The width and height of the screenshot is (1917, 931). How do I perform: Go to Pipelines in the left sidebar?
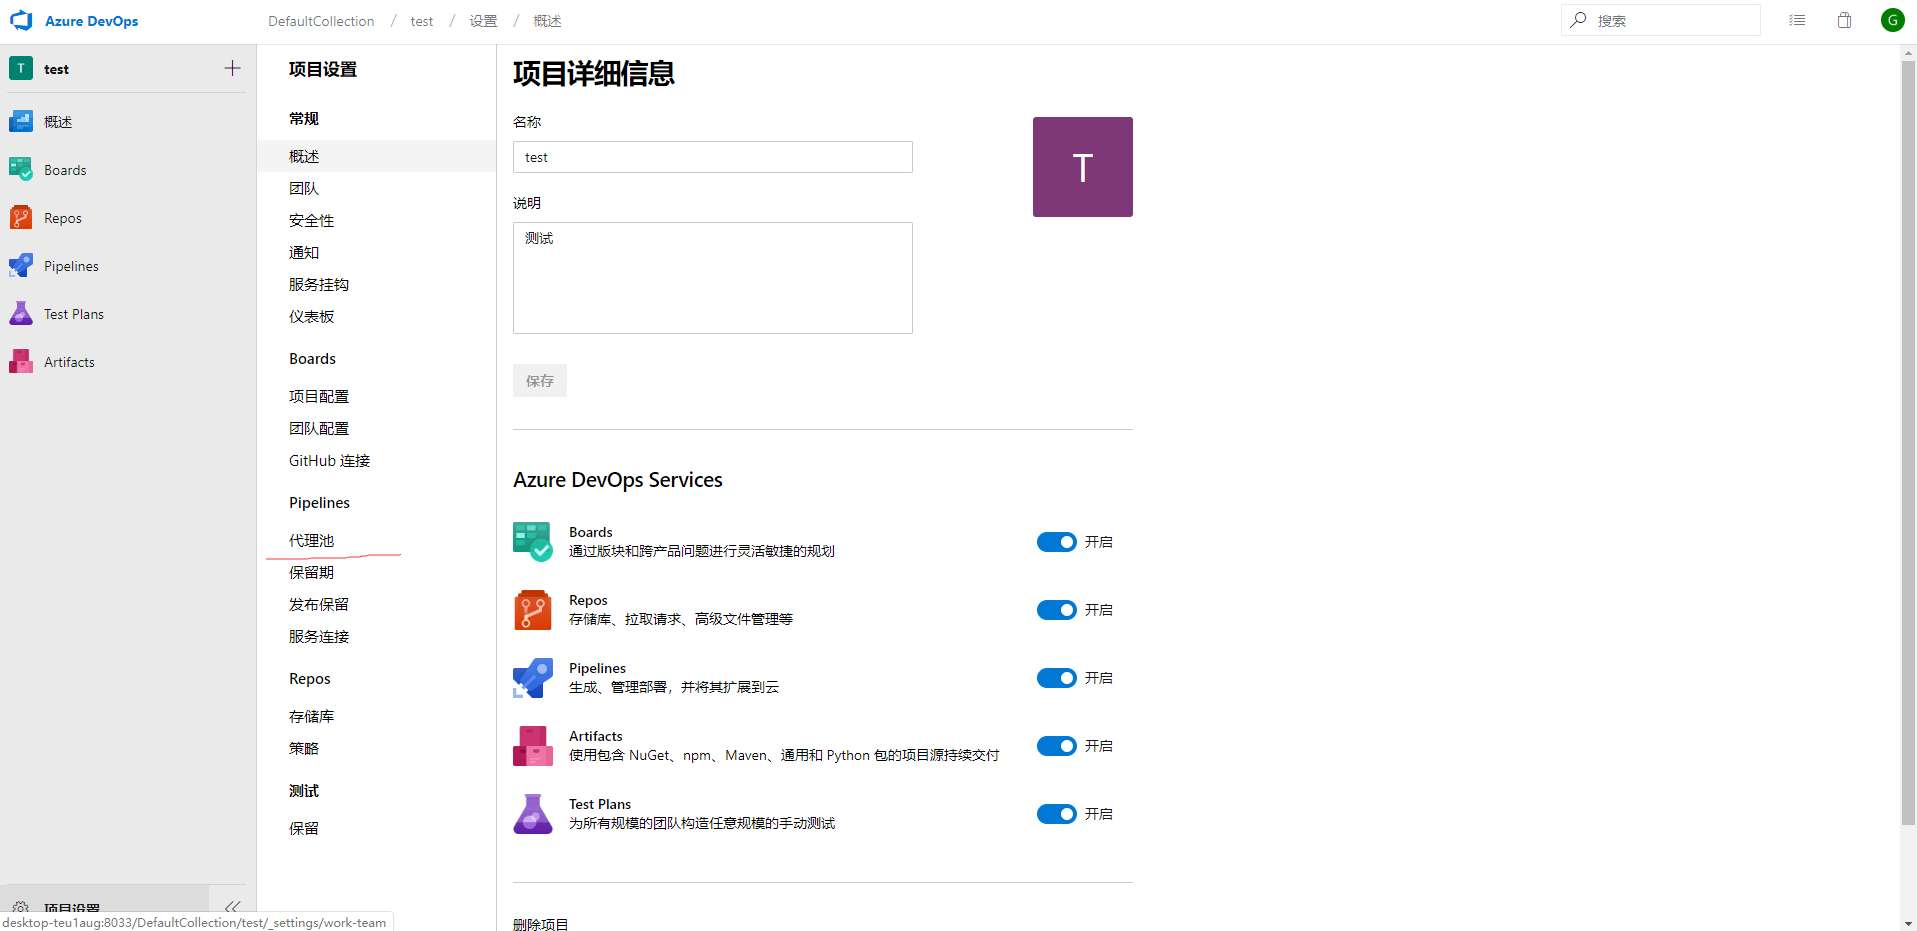71,266
